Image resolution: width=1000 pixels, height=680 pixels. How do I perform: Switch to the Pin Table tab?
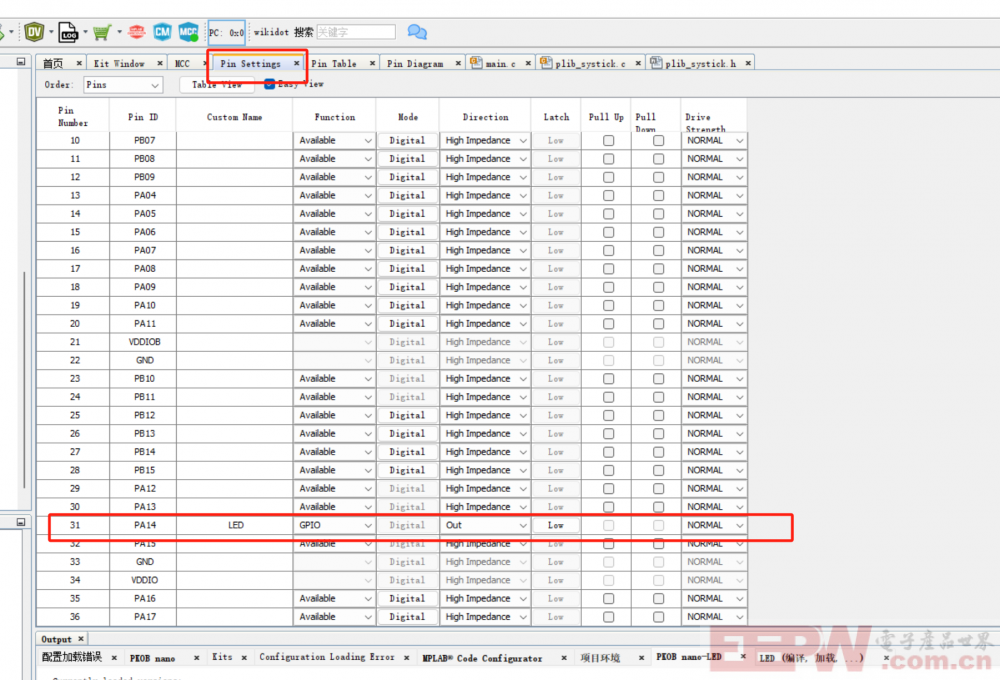point(334,63)
